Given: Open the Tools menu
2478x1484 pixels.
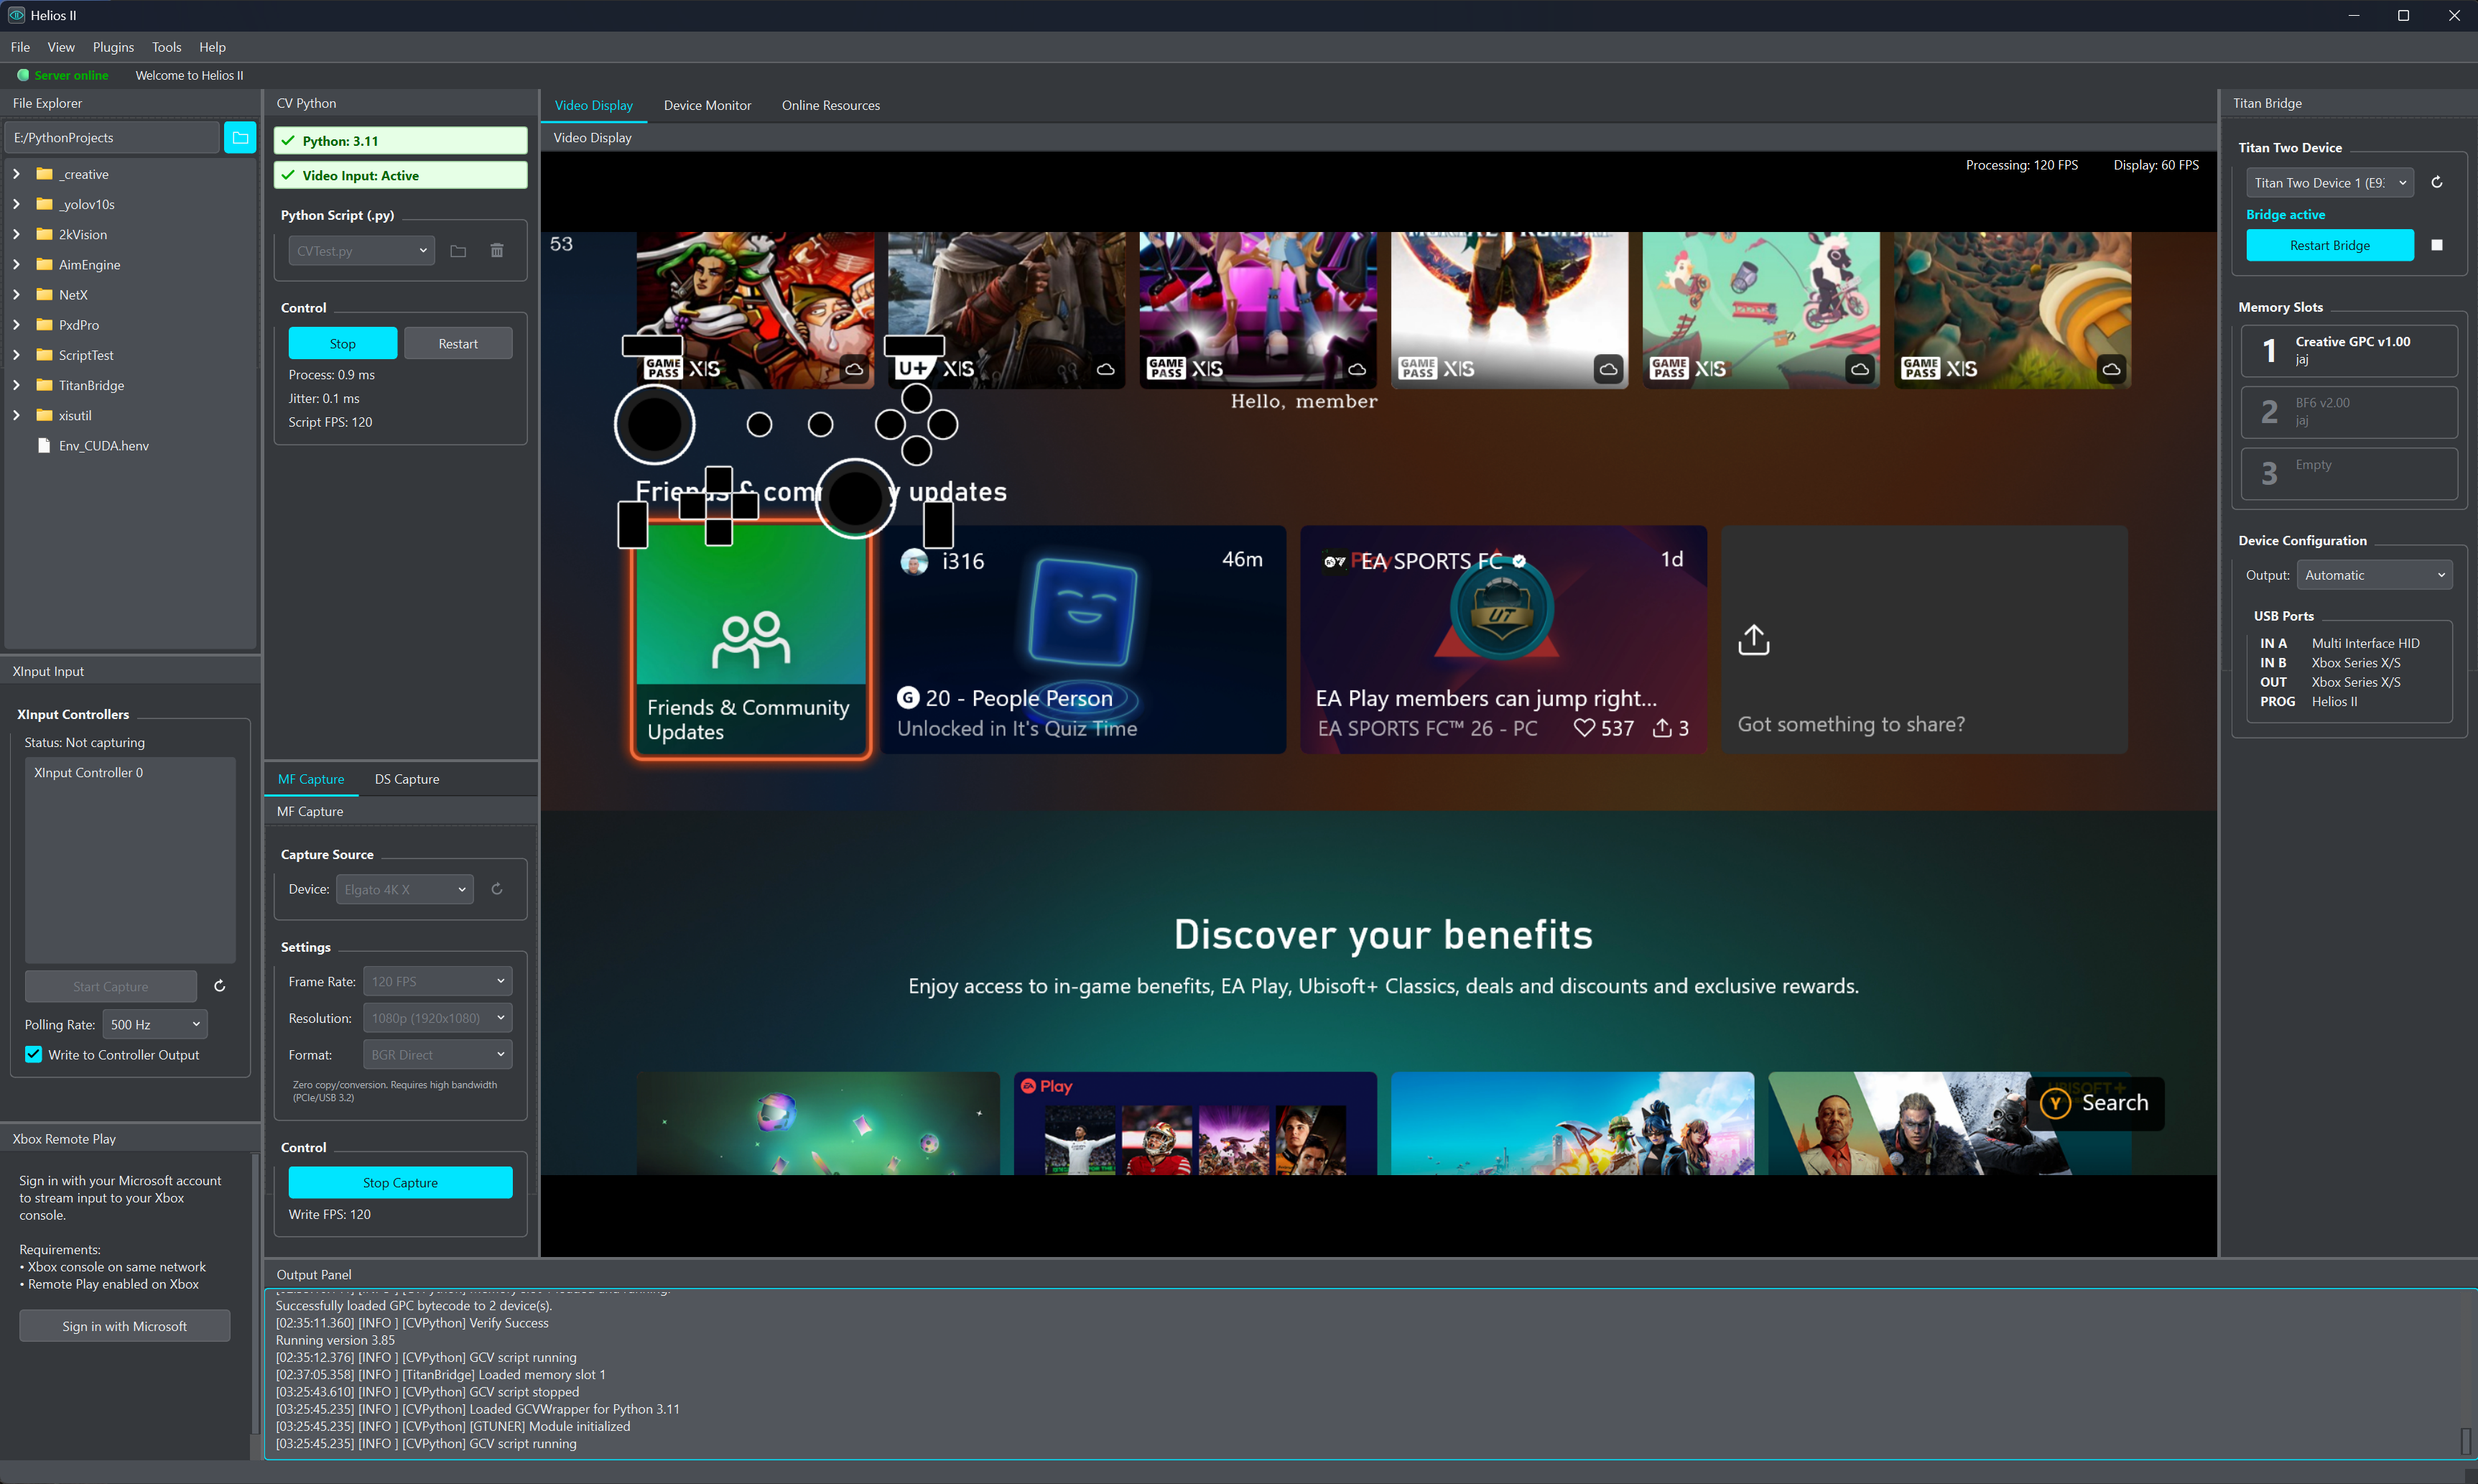Looking at the screenshot, I should coord(166,47).
